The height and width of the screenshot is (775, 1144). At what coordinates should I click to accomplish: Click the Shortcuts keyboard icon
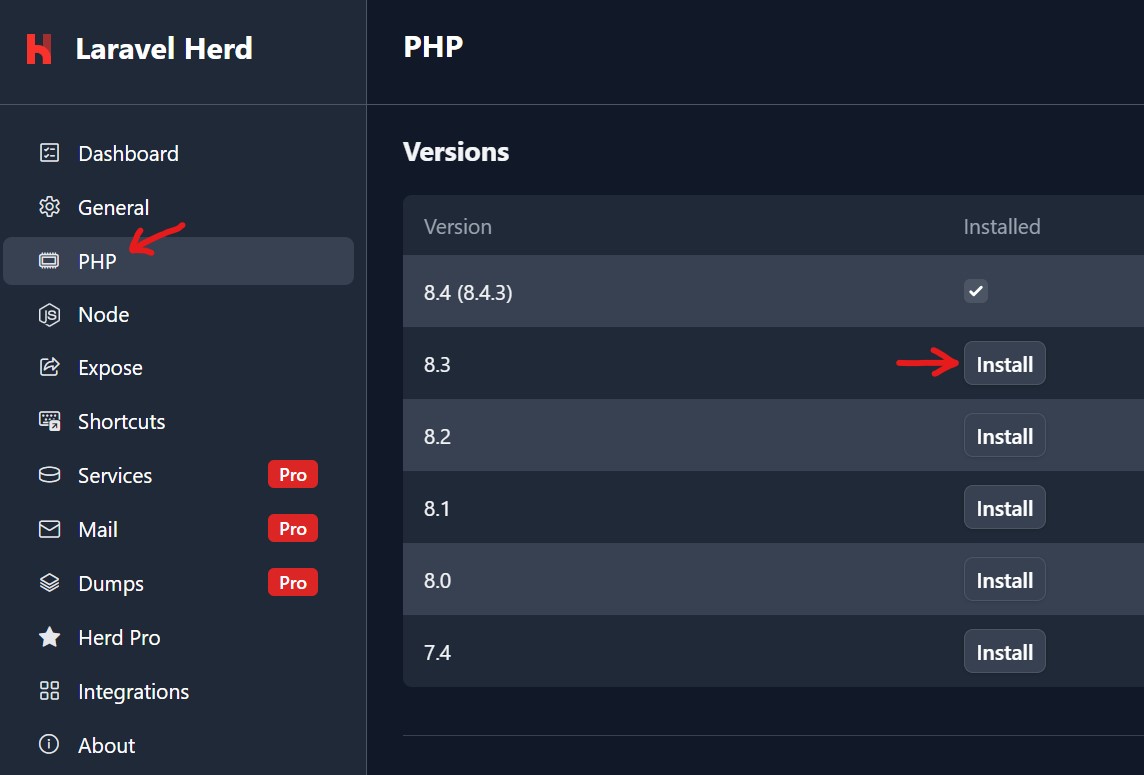pyautogui.click(x=48, y=421)
